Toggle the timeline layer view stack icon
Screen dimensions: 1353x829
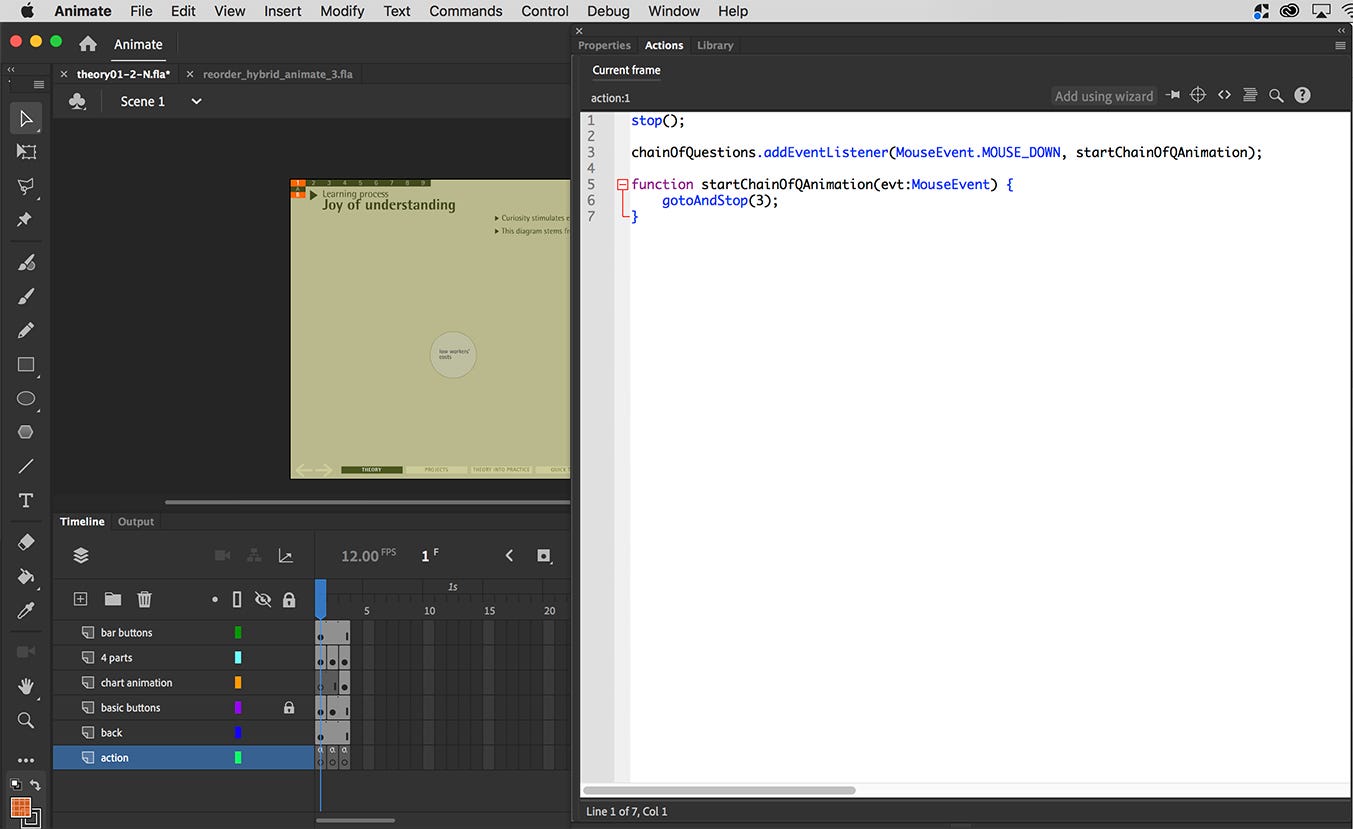tap(81, 556)
